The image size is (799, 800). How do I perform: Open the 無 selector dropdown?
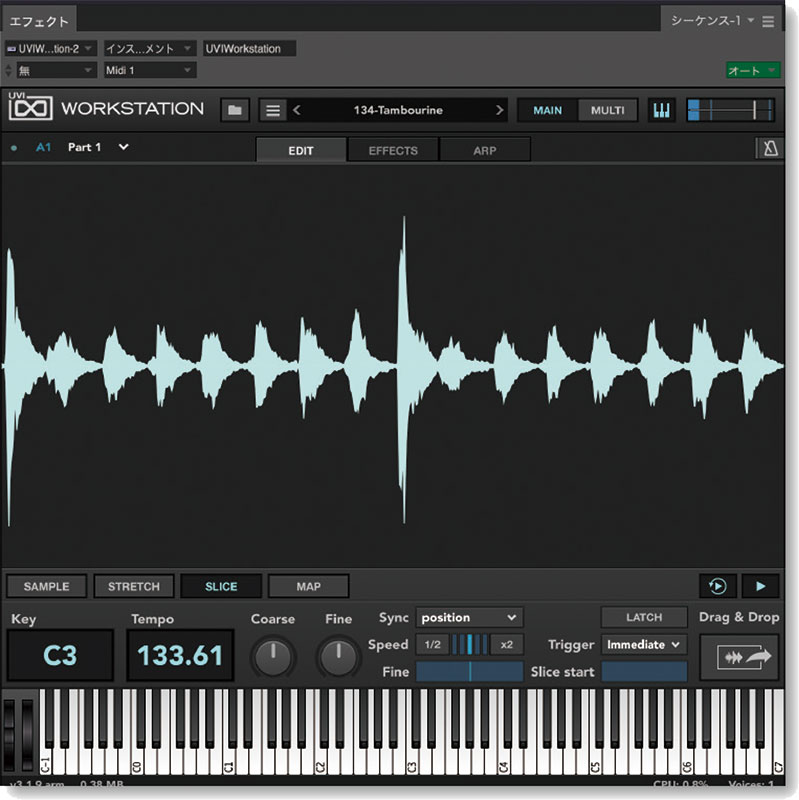(56, 70)
